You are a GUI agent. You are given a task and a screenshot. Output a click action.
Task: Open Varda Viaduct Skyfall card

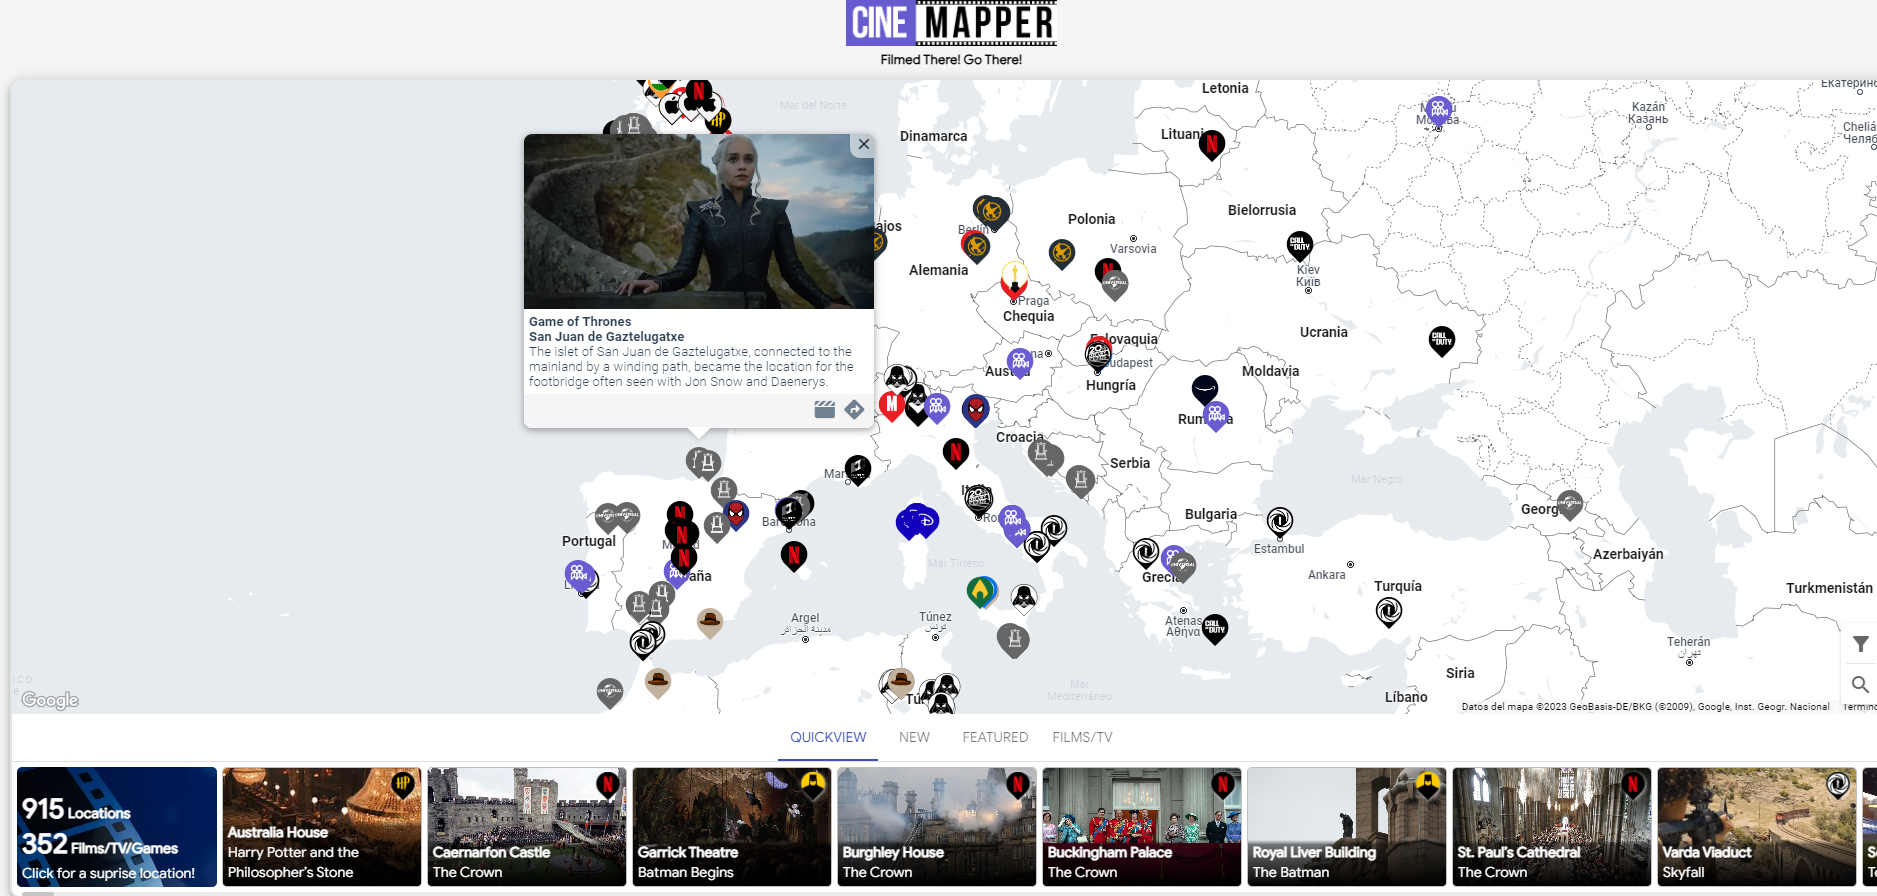coord(1757,826)
